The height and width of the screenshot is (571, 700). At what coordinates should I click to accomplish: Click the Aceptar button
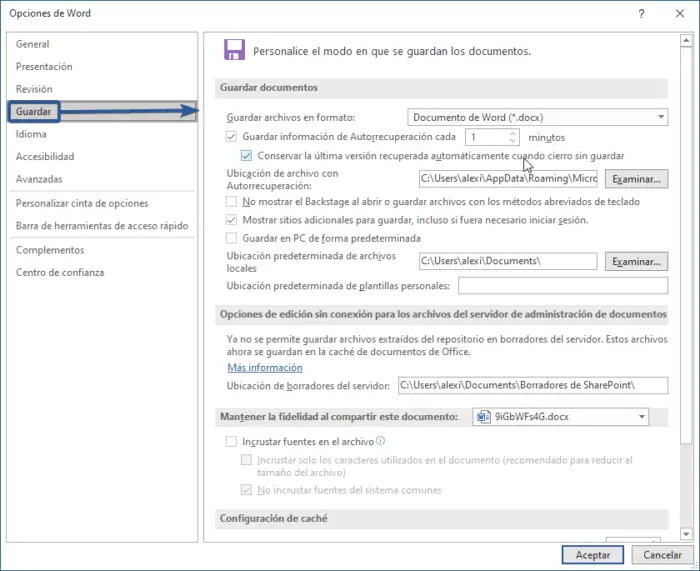click(592, 555)
